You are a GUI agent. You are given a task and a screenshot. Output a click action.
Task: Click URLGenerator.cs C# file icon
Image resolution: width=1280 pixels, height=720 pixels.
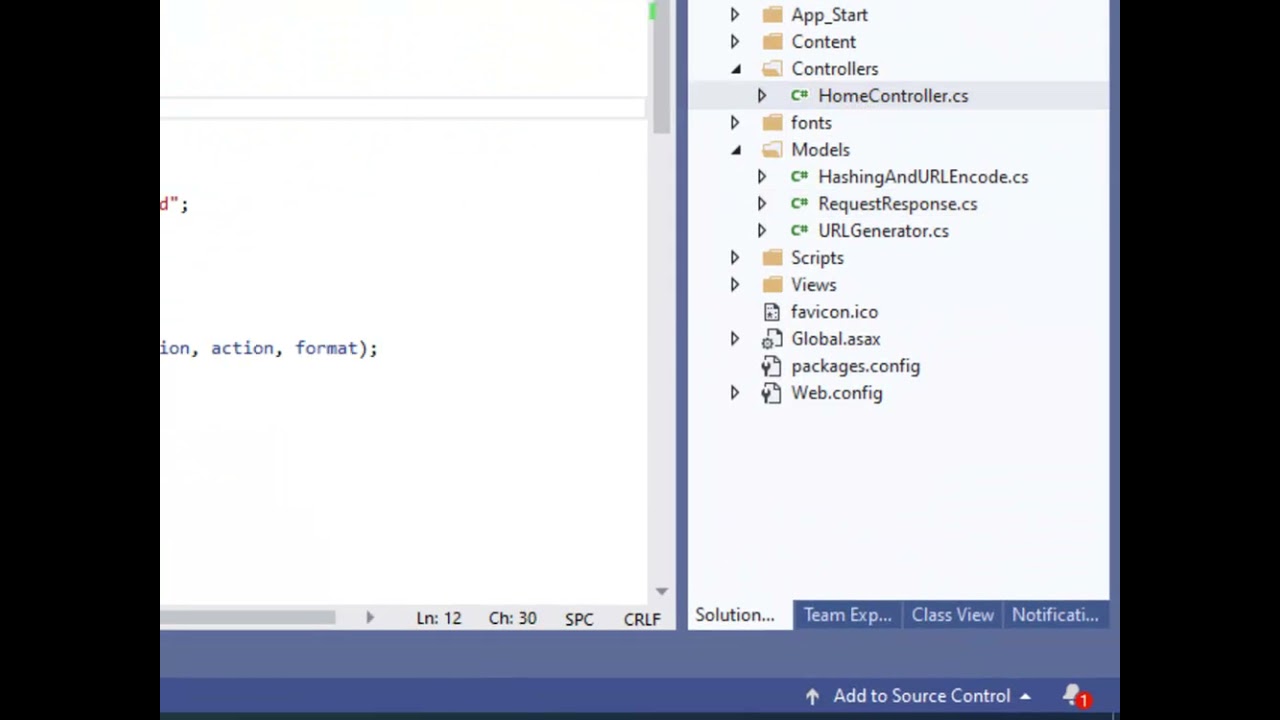coord(799,231)
